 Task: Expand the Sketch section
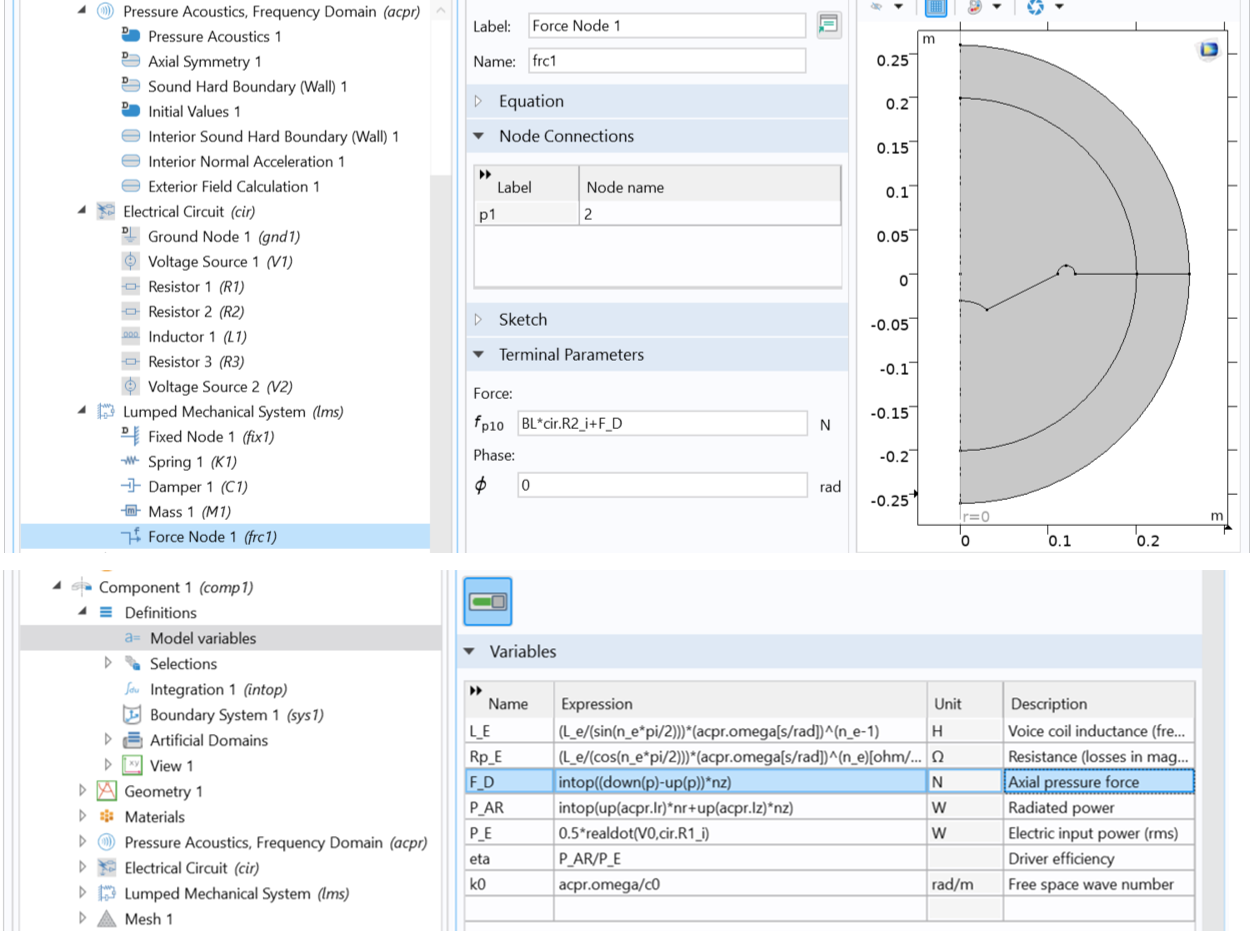tap(480, 319)
